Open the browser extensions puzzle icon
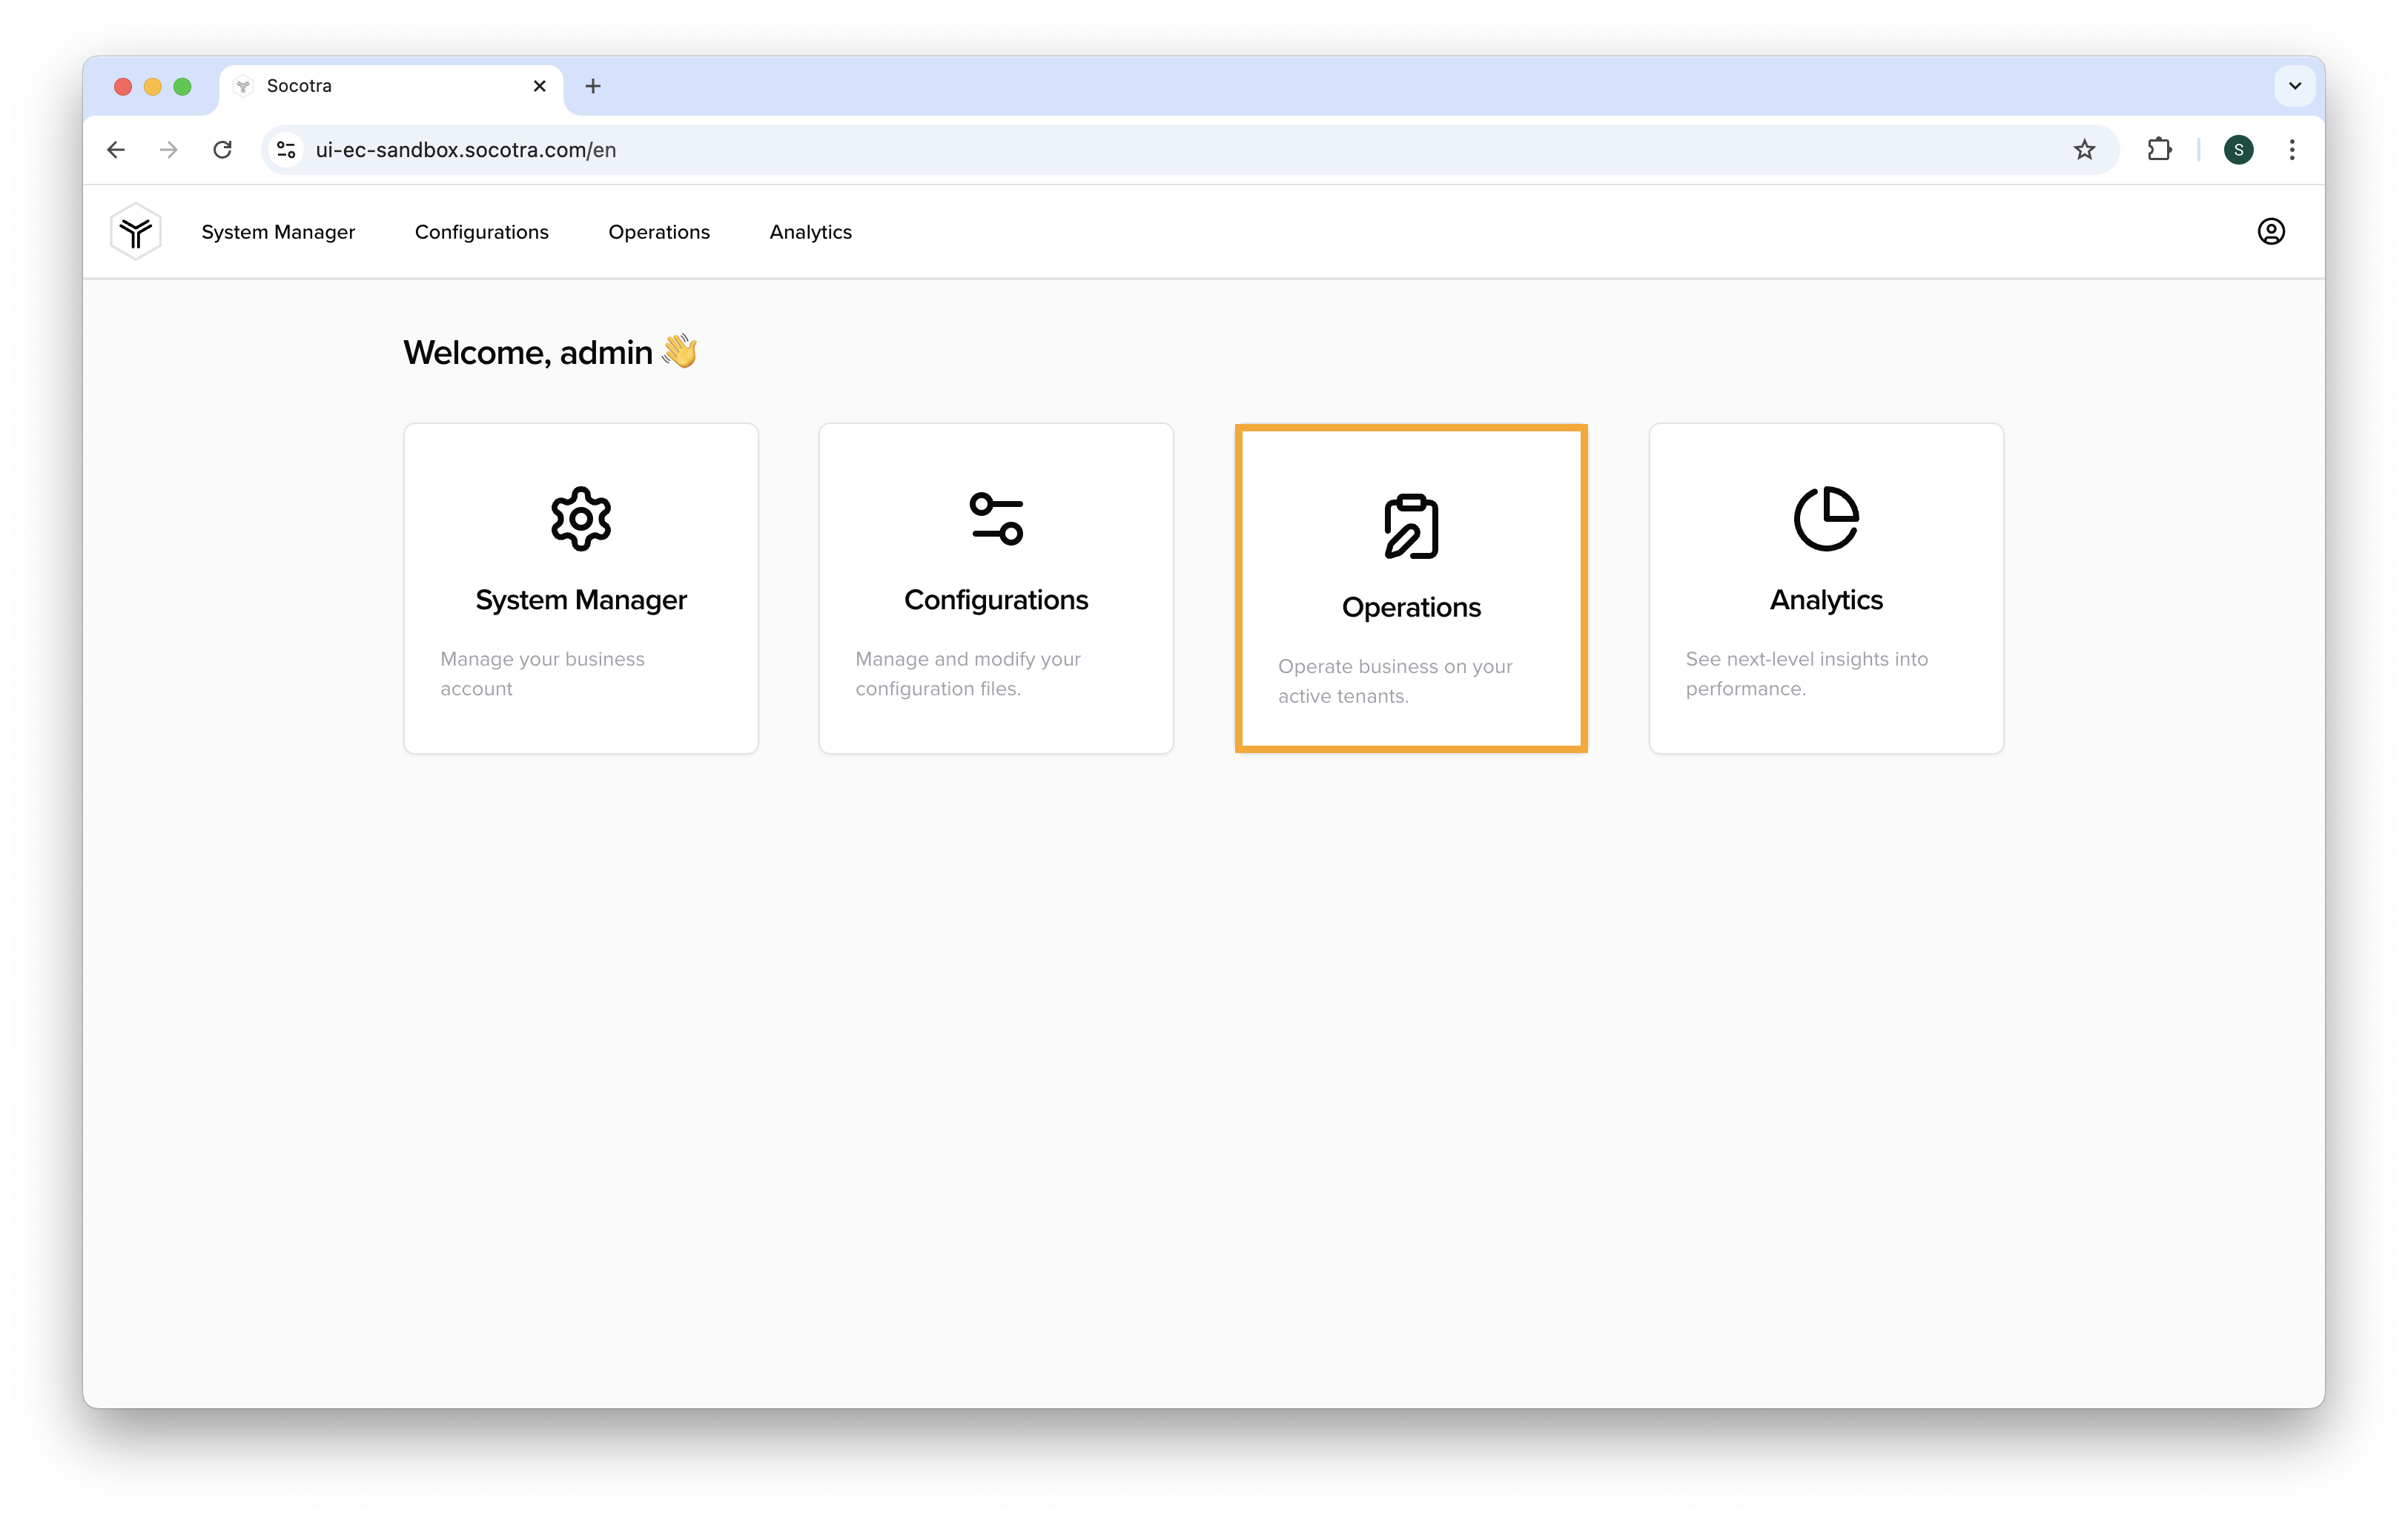The width and height of the screenshot is (2408, 1518). click(x=2159, y=150)
